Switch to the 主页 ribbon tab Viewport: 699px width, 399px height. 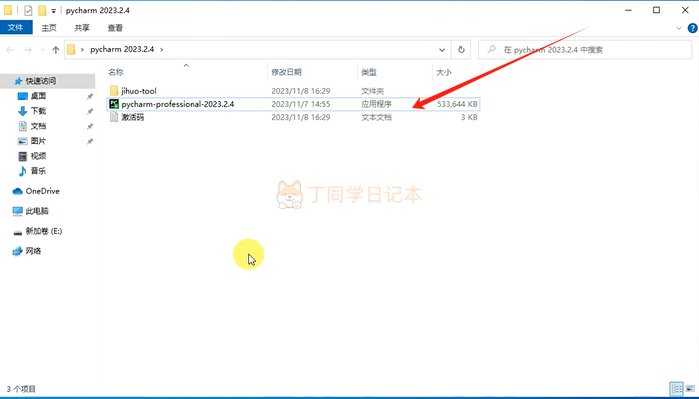(49, 28)
